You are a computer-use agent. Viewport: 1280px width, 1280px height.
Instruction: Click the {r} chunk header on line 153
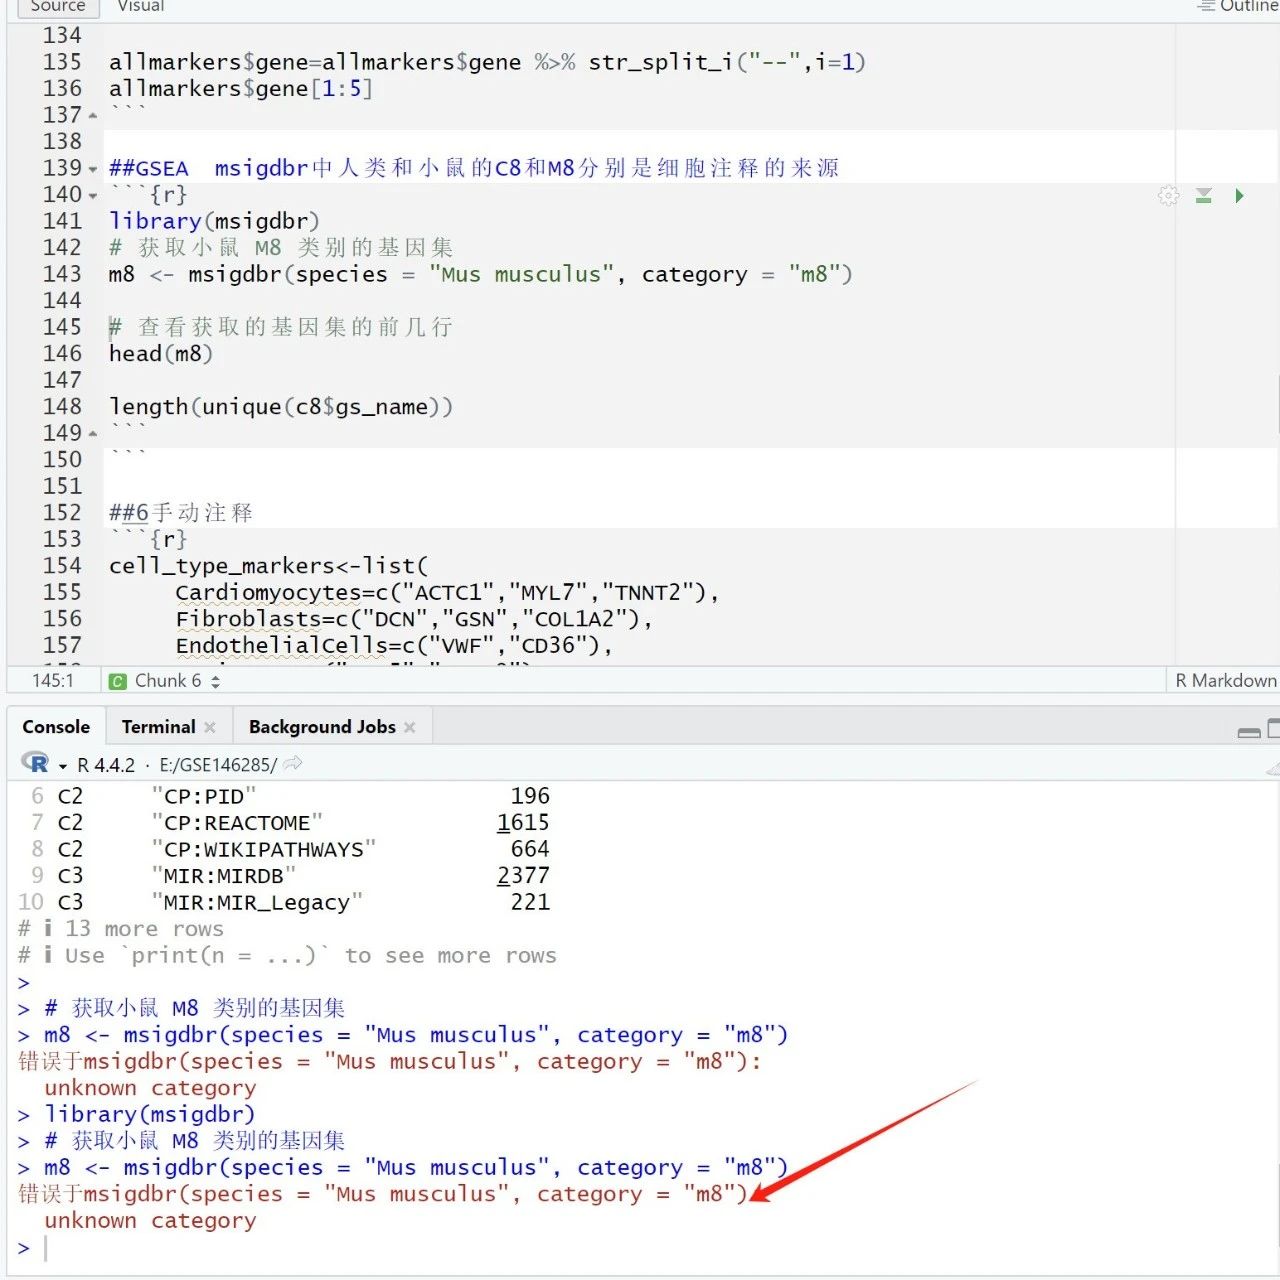click(149, 540)
